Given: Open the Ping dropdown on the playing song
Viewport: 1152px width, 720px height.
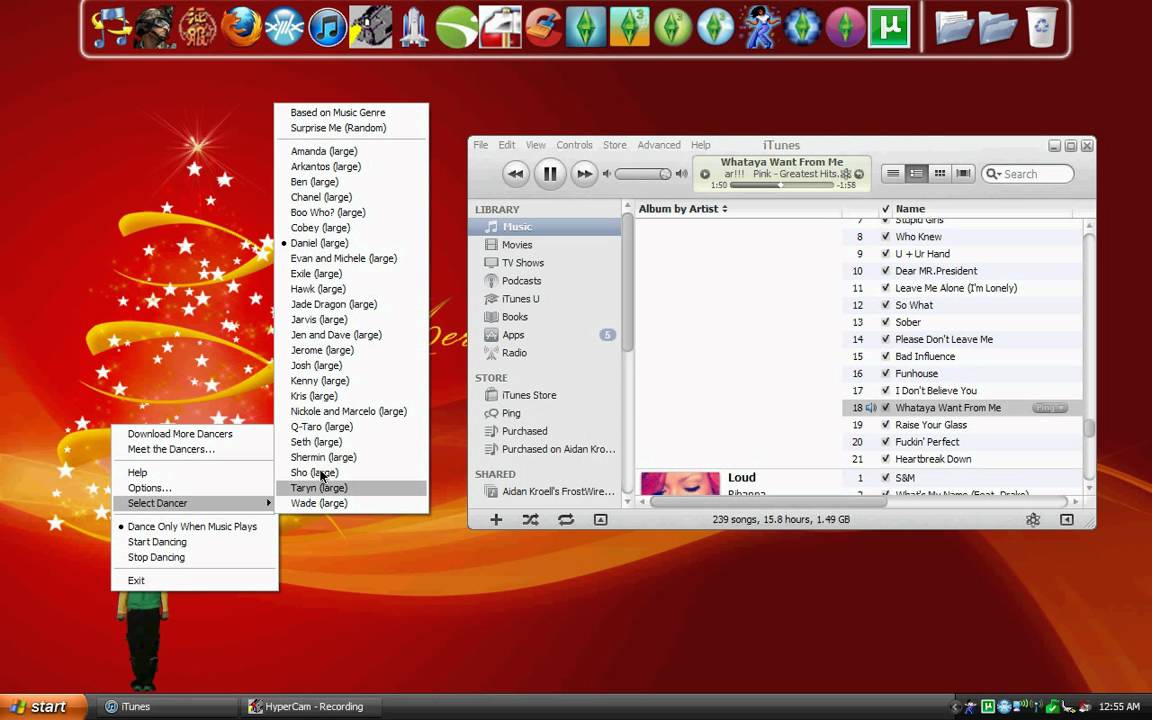Looking at the screenshot, I should coord(1050,408).
